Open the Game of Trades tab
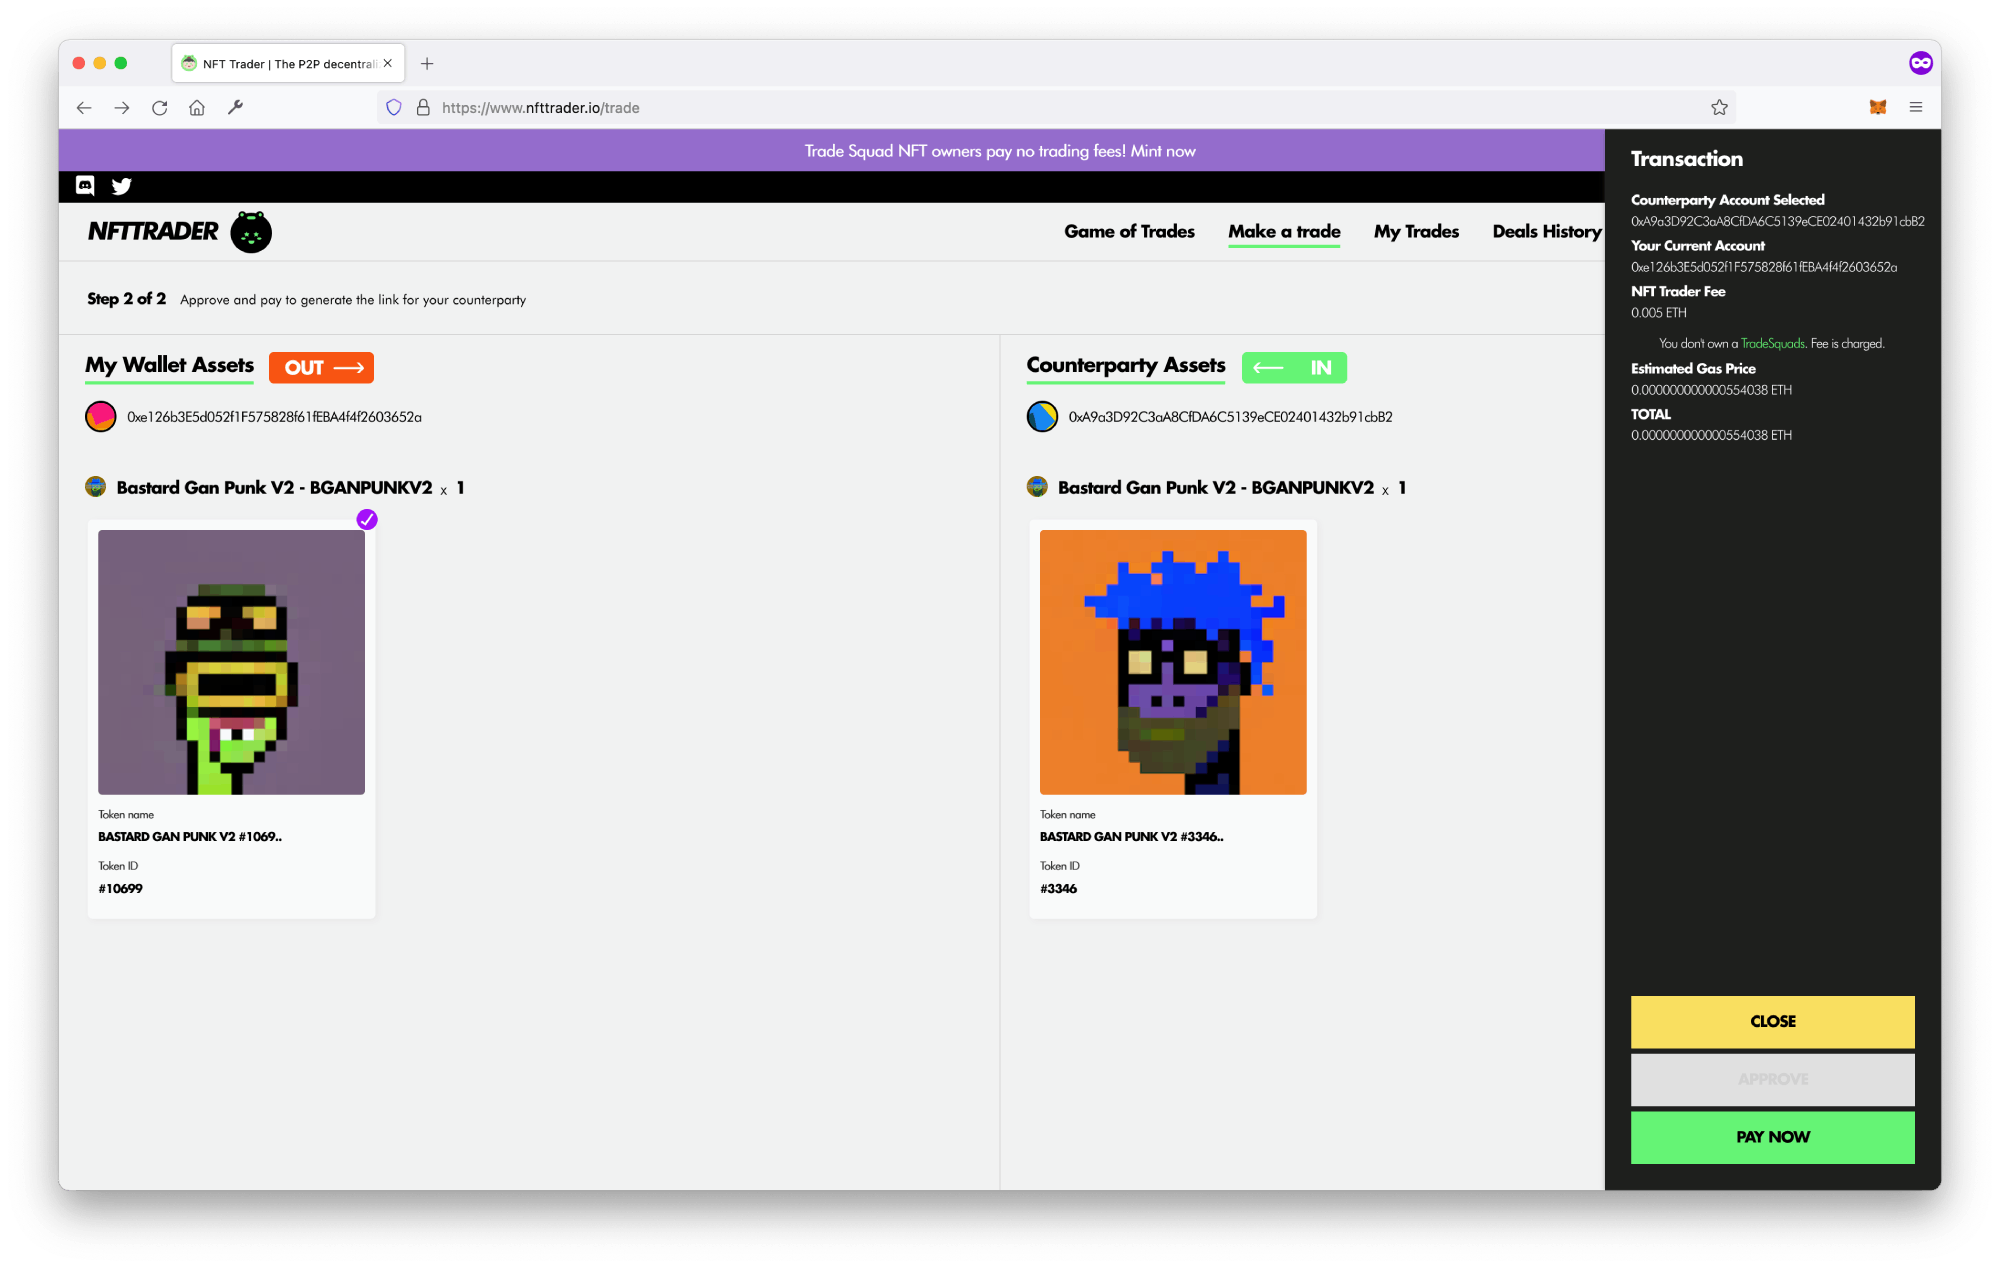This screenshot has height=1268, width=2000. [x=1130, y=230]
